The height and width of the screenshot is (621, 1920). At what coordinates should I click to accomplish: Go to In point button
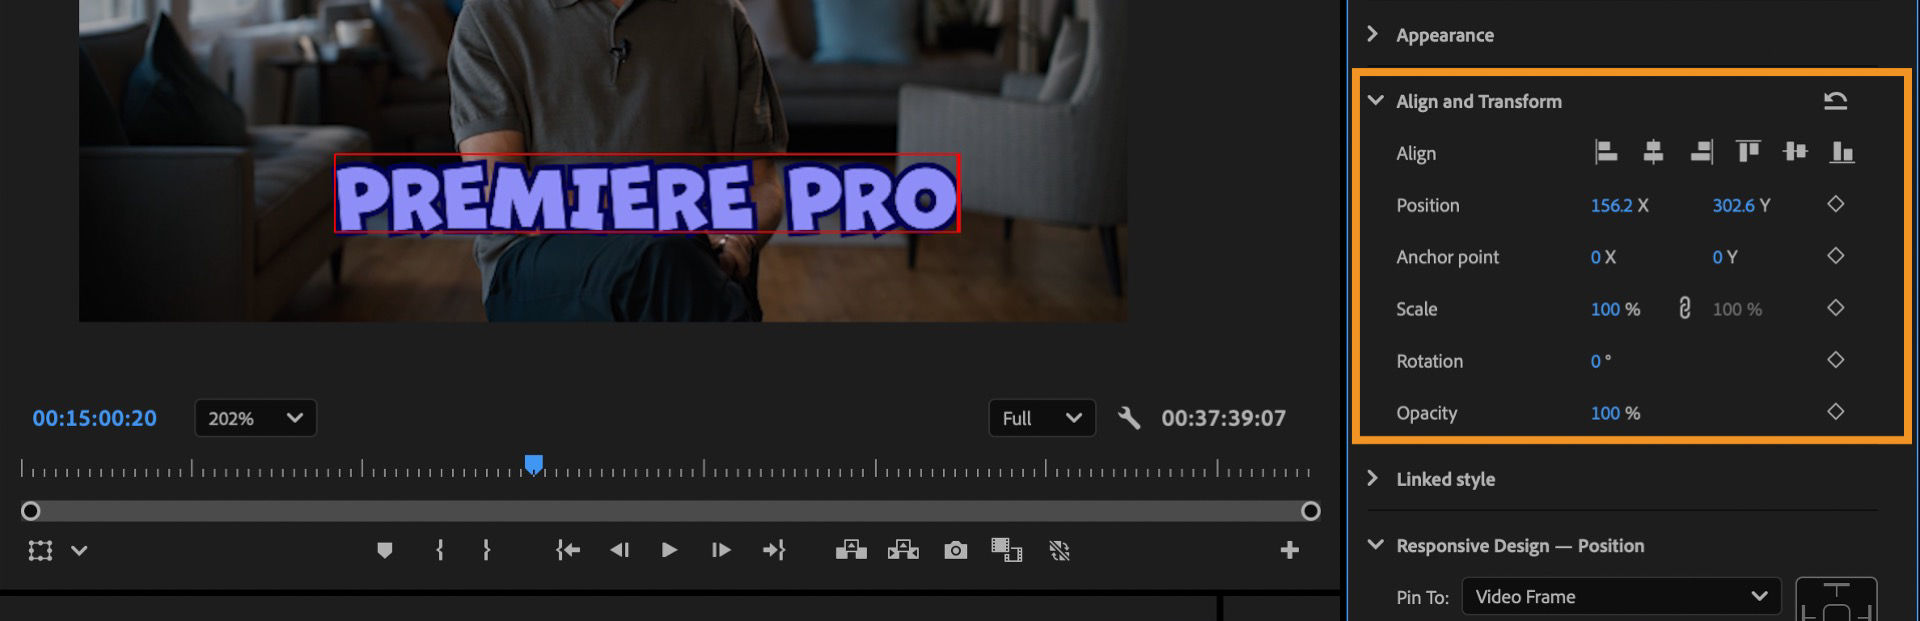tap(568, 550)
